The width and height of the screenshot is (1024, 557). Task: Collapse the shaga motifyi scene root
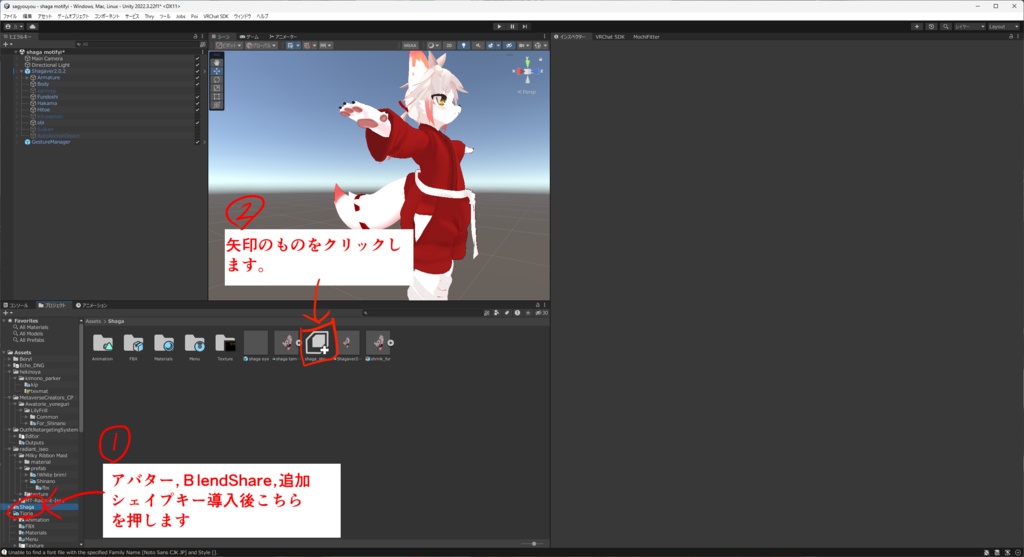click(16, 52)
